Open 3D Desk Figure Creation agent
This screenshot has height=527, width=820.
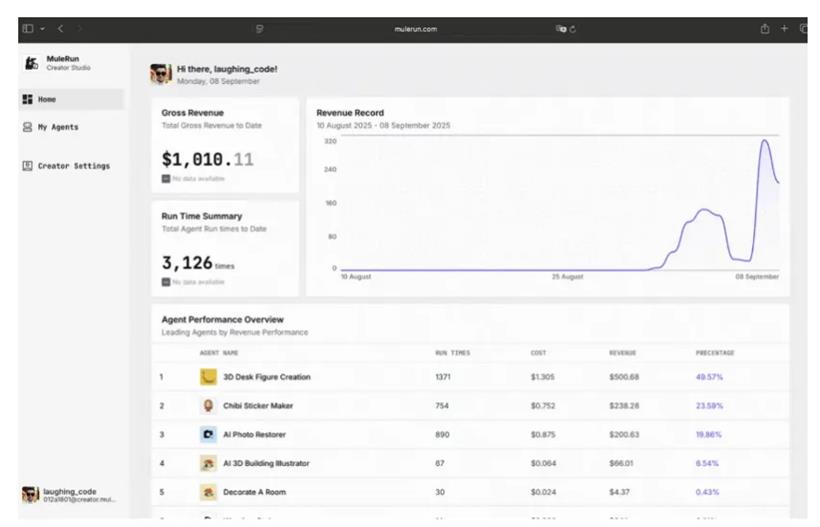coord(267,377)
